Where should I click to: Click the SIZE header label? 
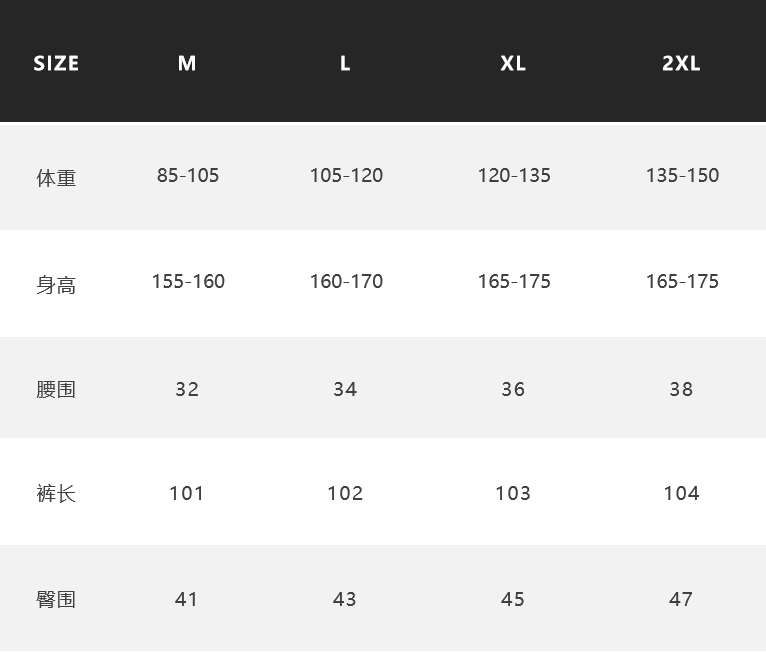[56, 63]
